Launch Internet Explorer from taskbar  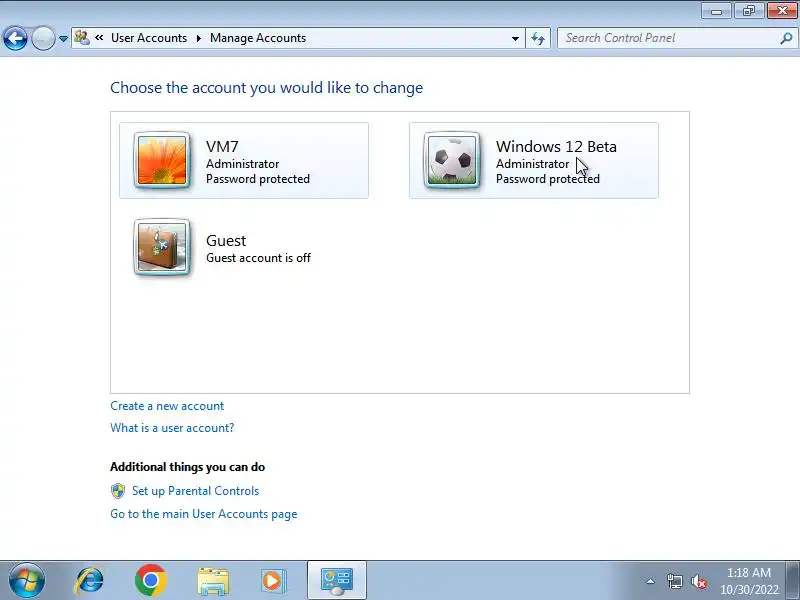[x=89, y=581]
